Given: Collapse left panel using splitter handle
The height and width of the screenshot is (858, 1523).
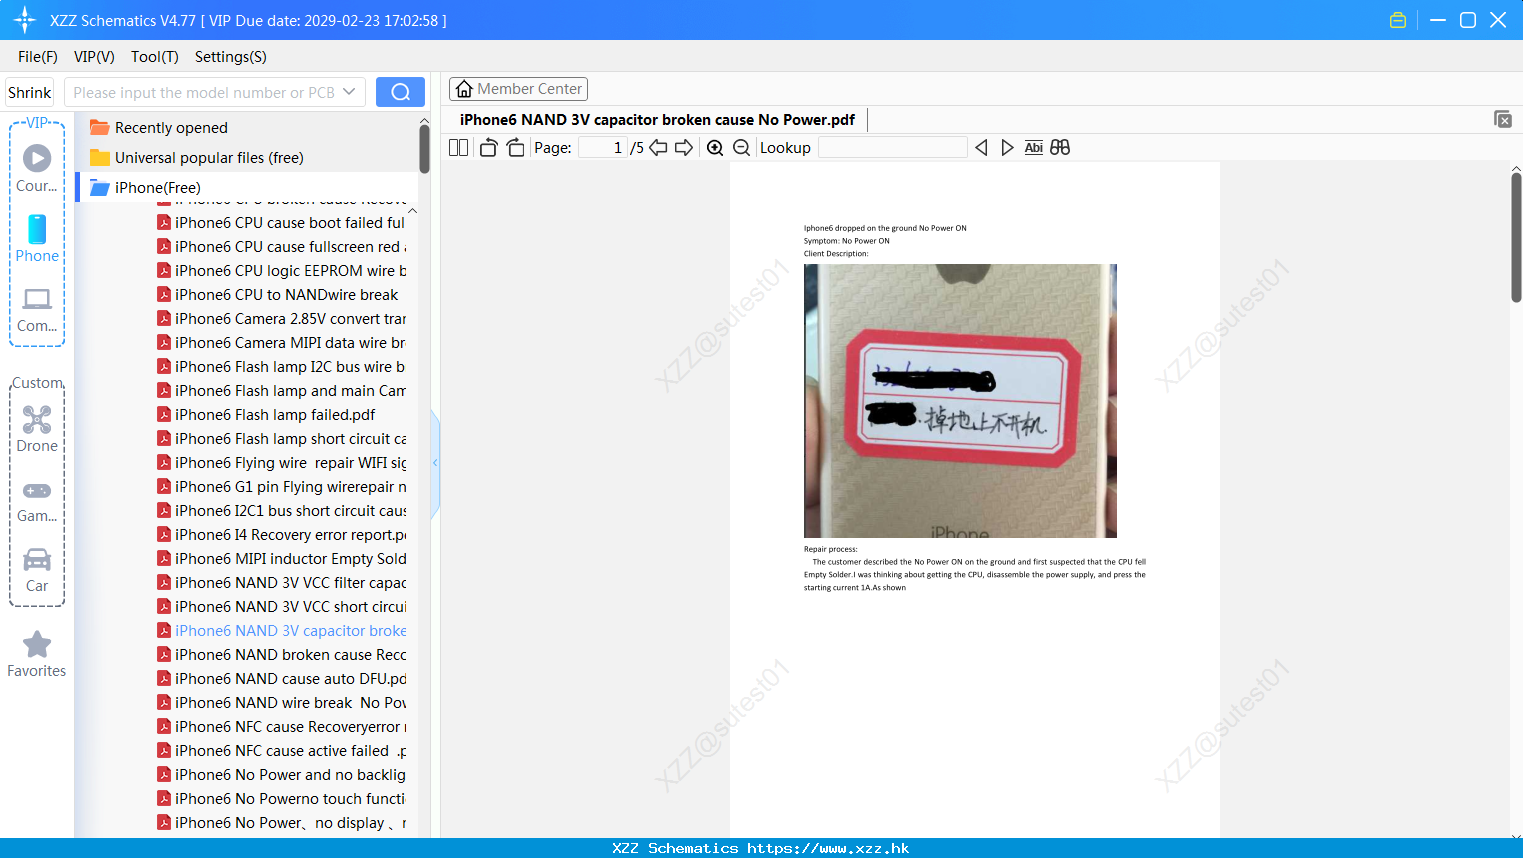Looking at the screenshot, I should pyautogui.click(x=435, y=463).
